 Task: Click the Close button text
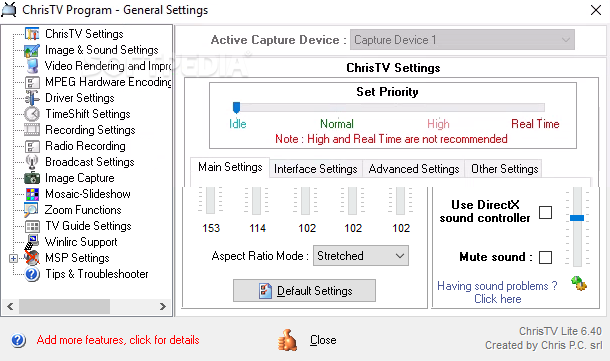(x=323, y=340)
